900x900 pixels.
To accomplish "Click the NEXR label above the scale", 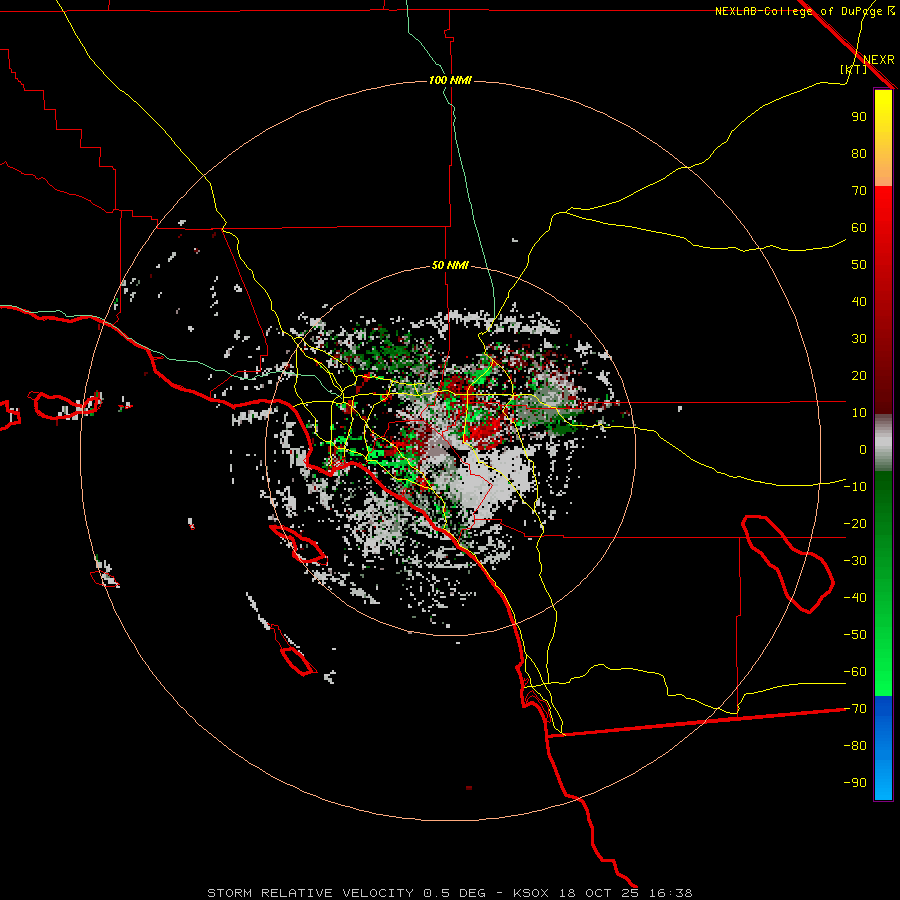I will (x=879, y=60).
